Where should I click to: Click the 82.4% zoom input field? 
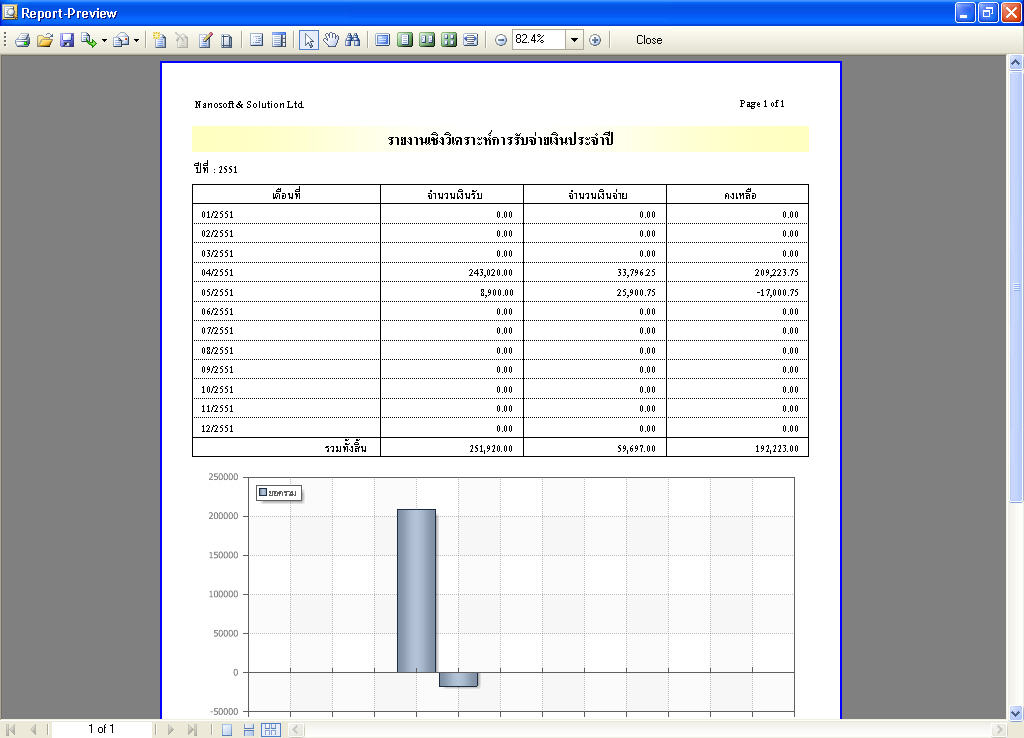[x=538, y=40]
